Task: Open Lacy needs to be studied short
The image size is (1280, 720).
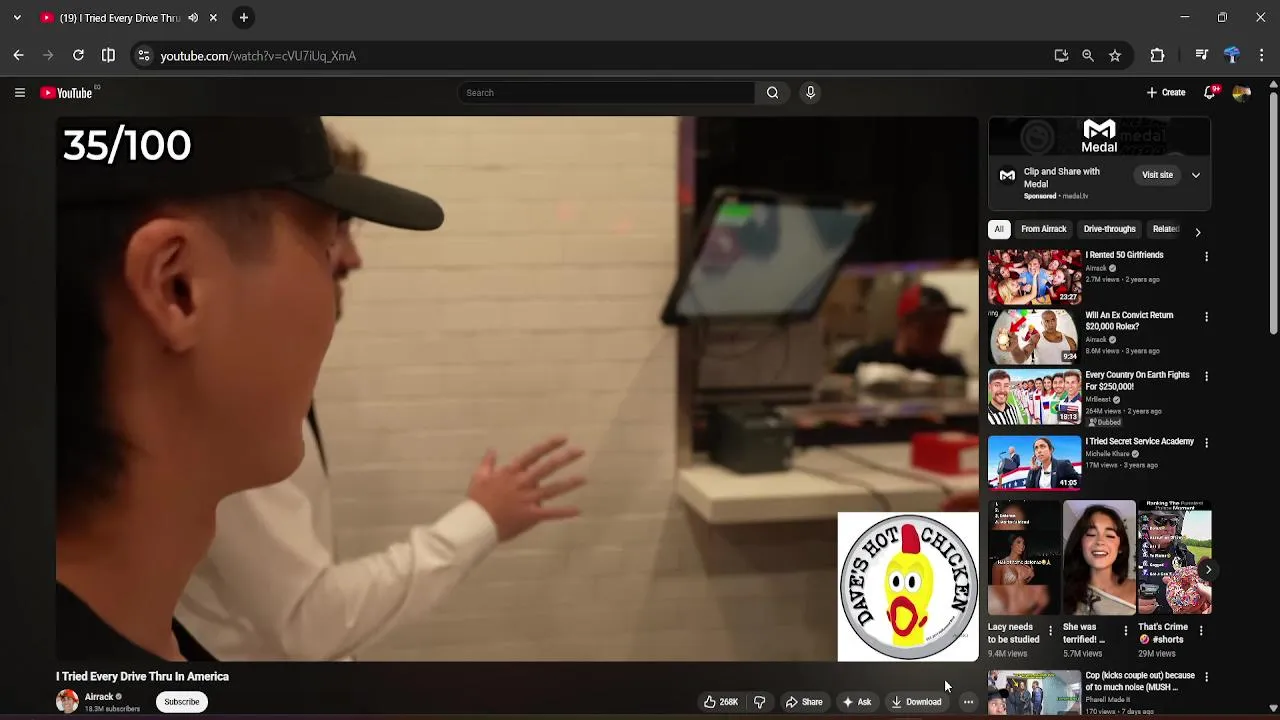Action: click(1023, 558)
